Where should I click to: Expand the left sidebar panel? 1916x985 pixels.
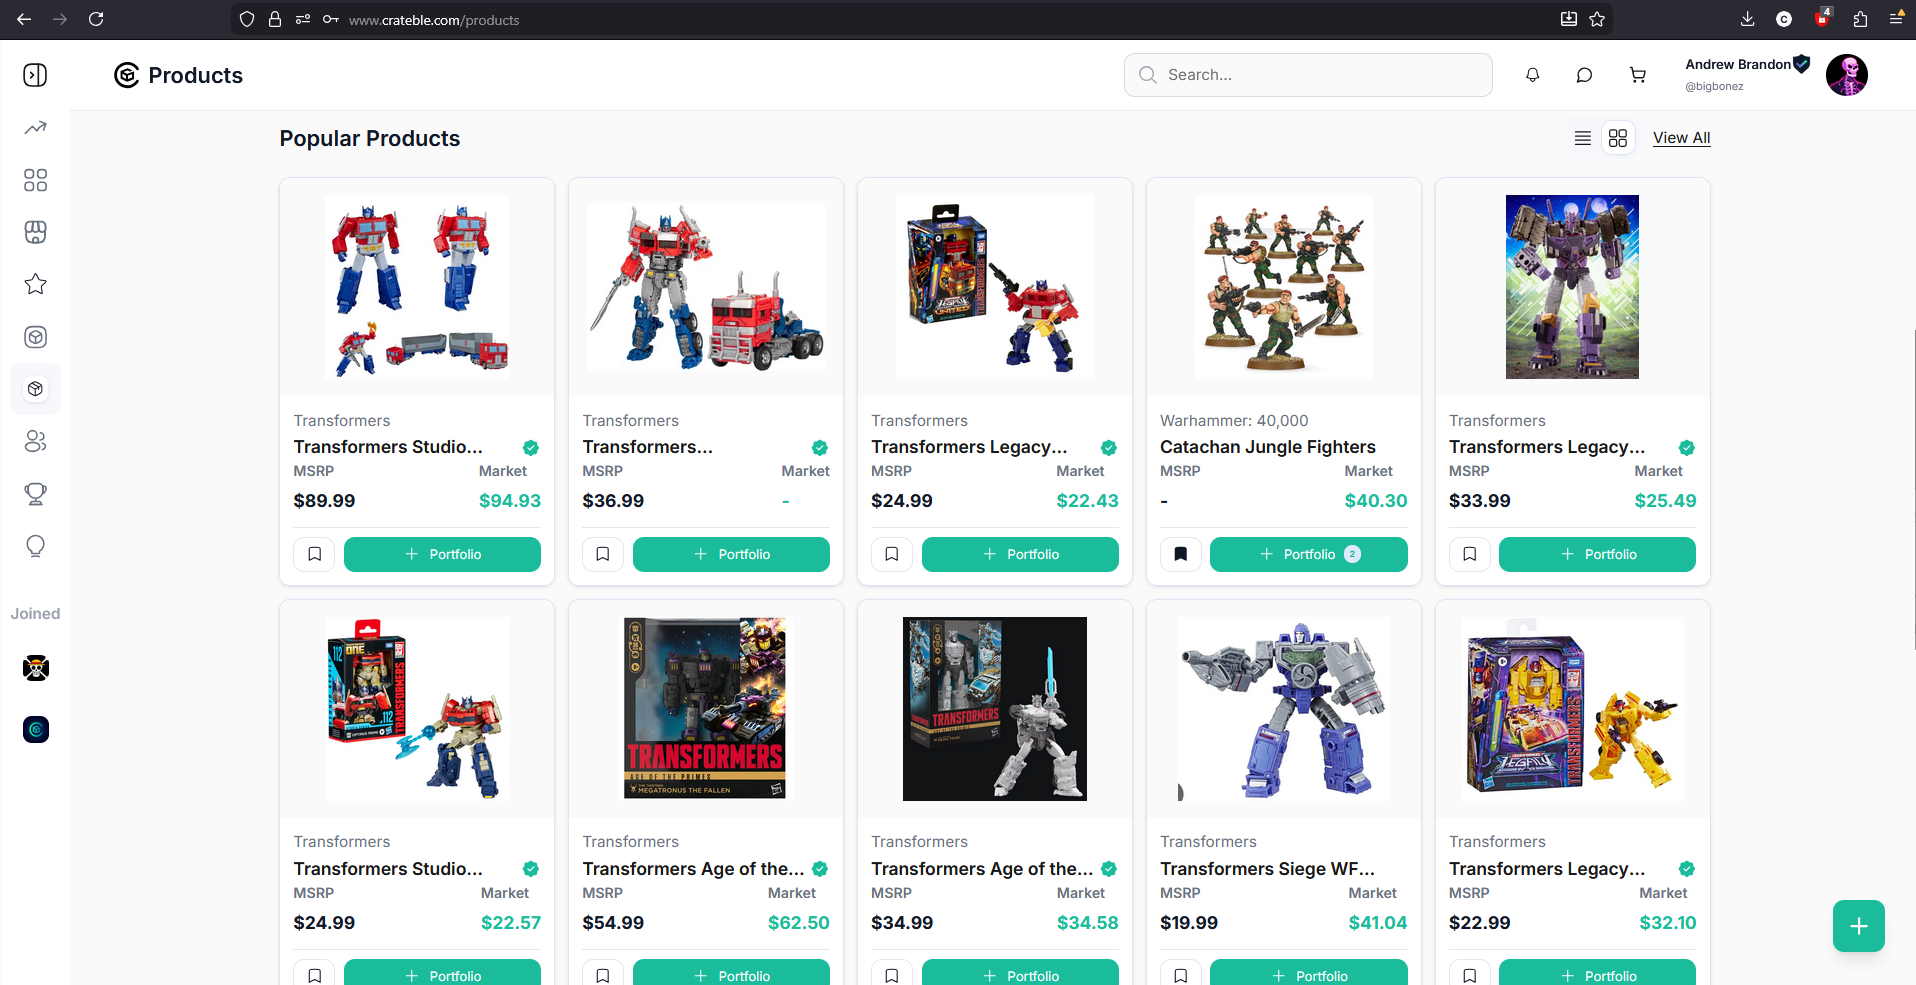click(36, 75)
